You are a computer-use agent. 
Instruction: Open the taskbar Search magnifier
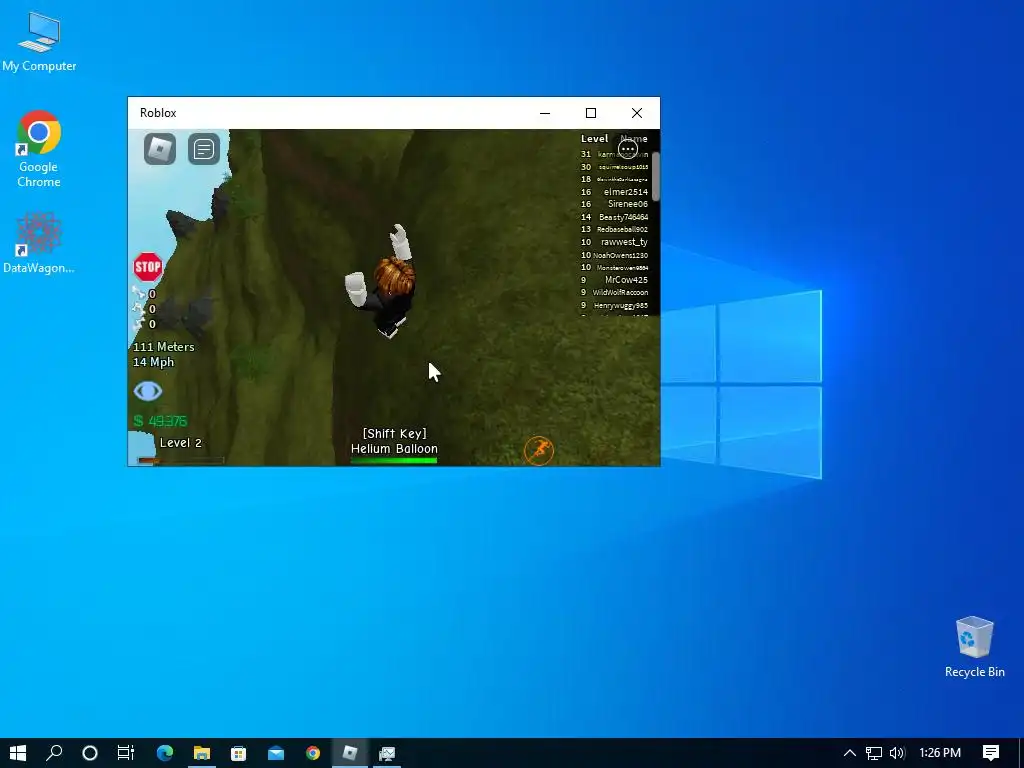click(x=54, y=753)
